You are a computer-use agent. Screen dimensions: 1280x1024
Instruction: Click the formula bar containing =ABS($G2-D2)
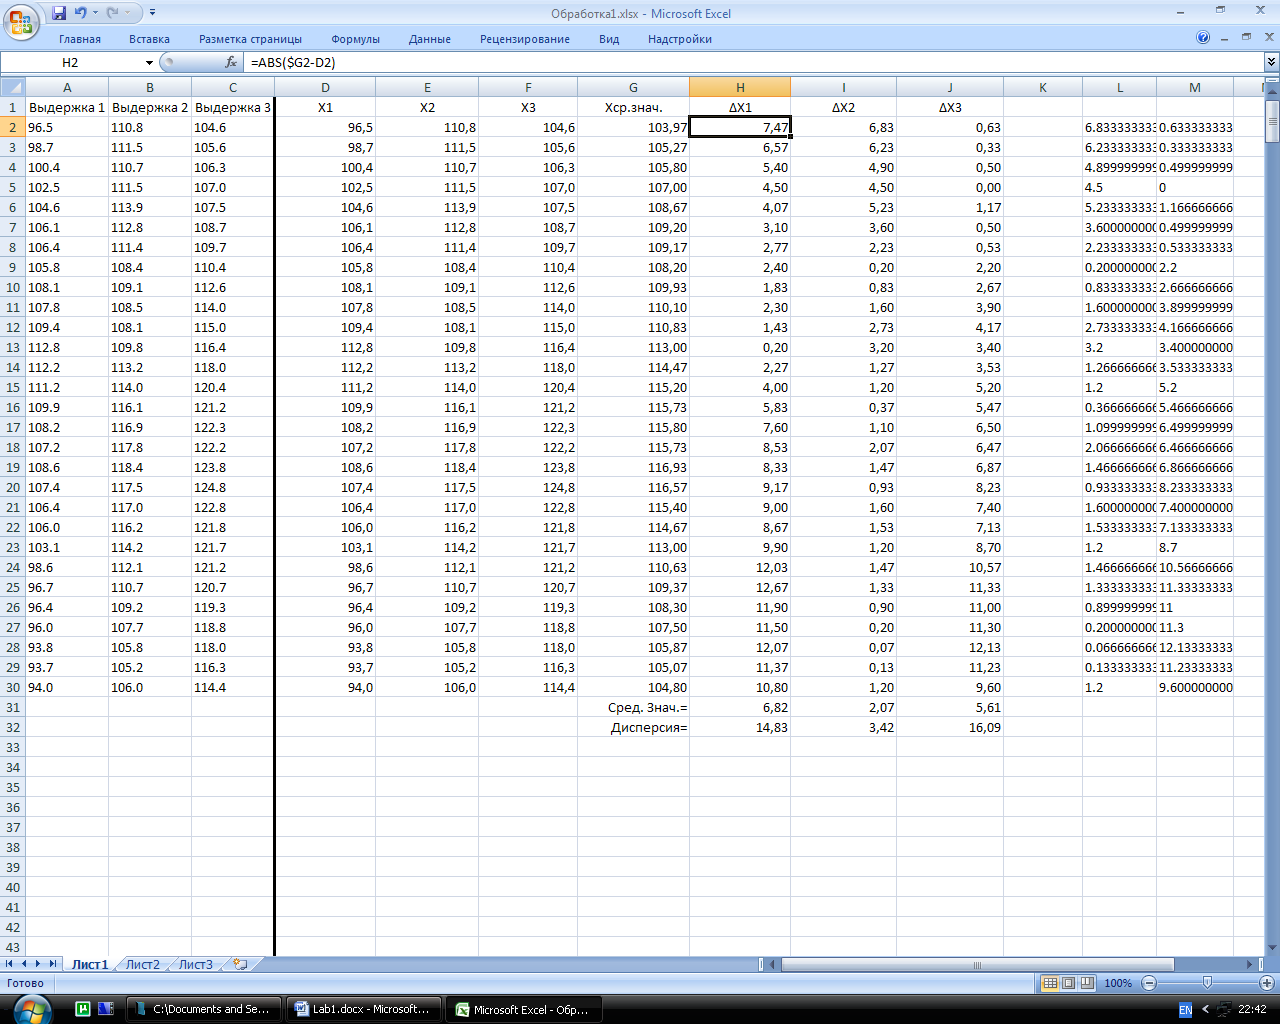(x=755, y=62)
